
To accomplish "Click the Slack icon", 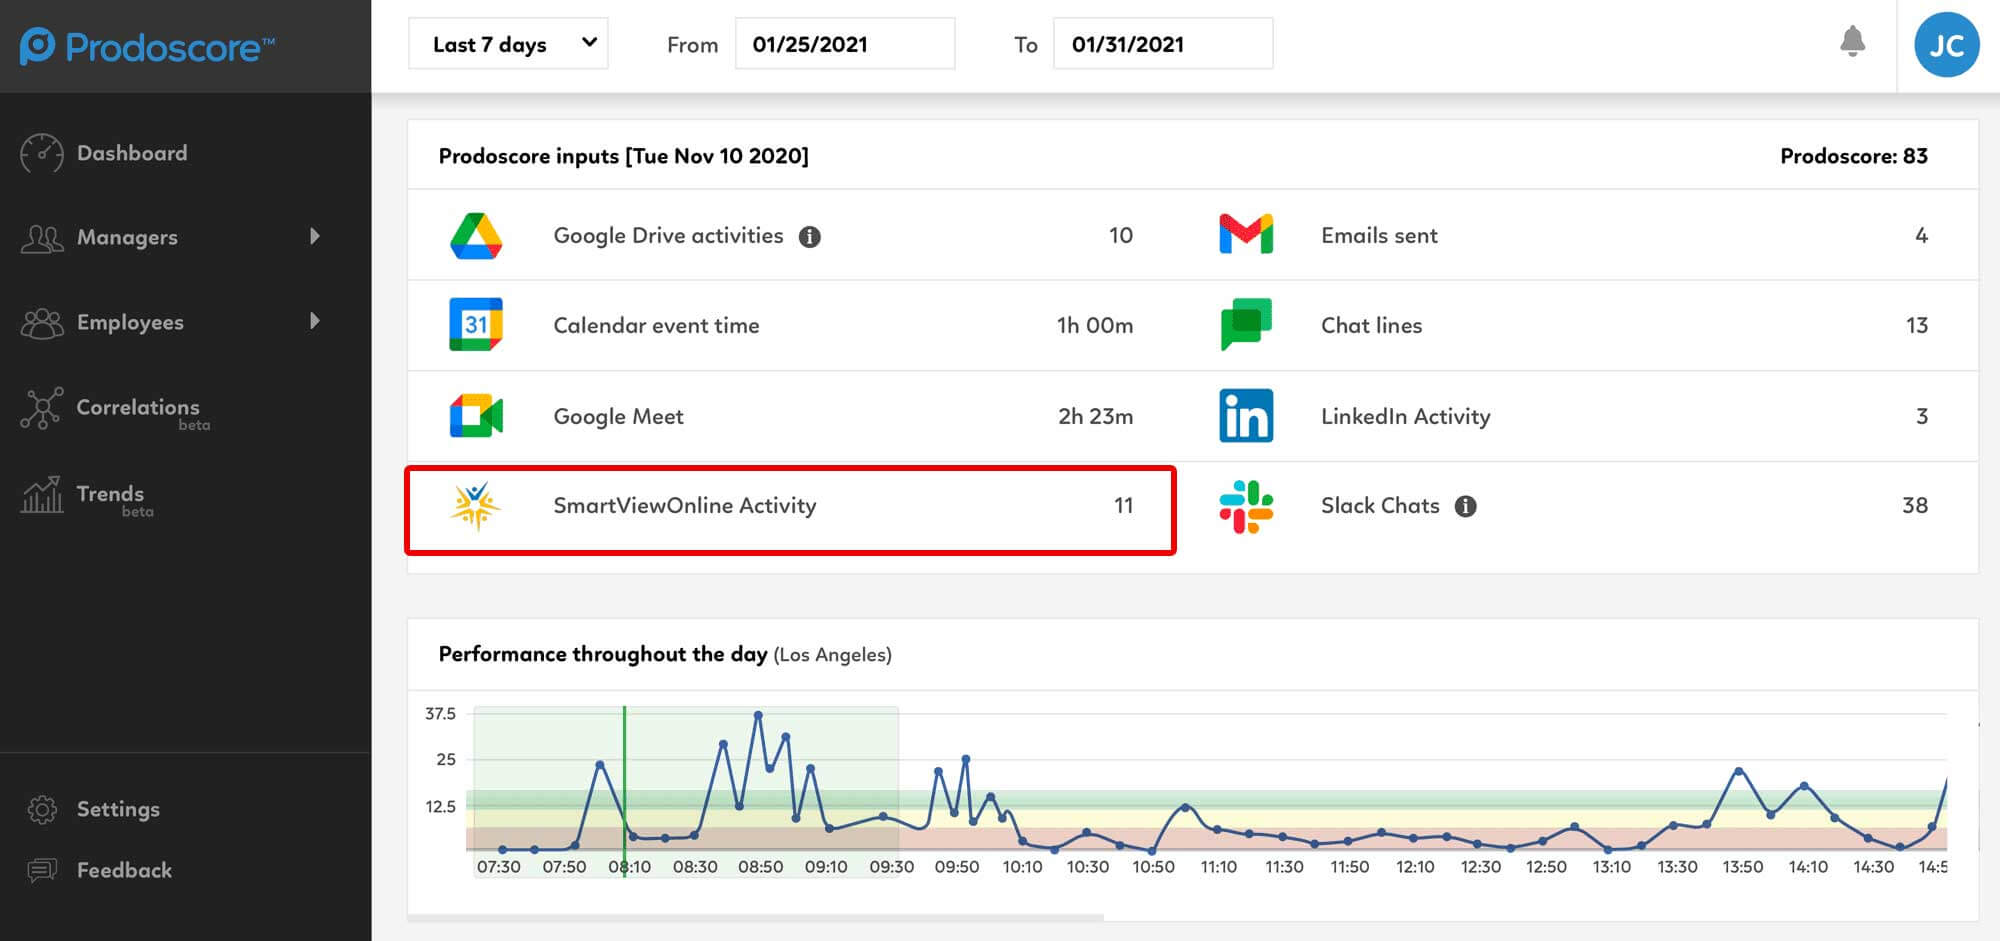I will (x=1246, y=506).
